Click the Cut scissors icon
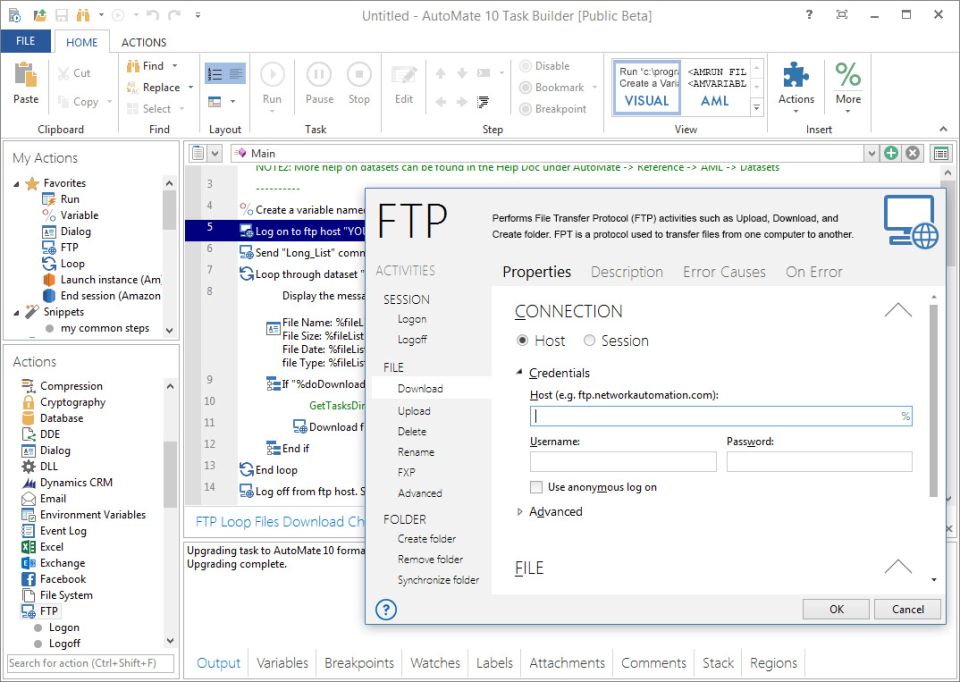 coord(63,73)
